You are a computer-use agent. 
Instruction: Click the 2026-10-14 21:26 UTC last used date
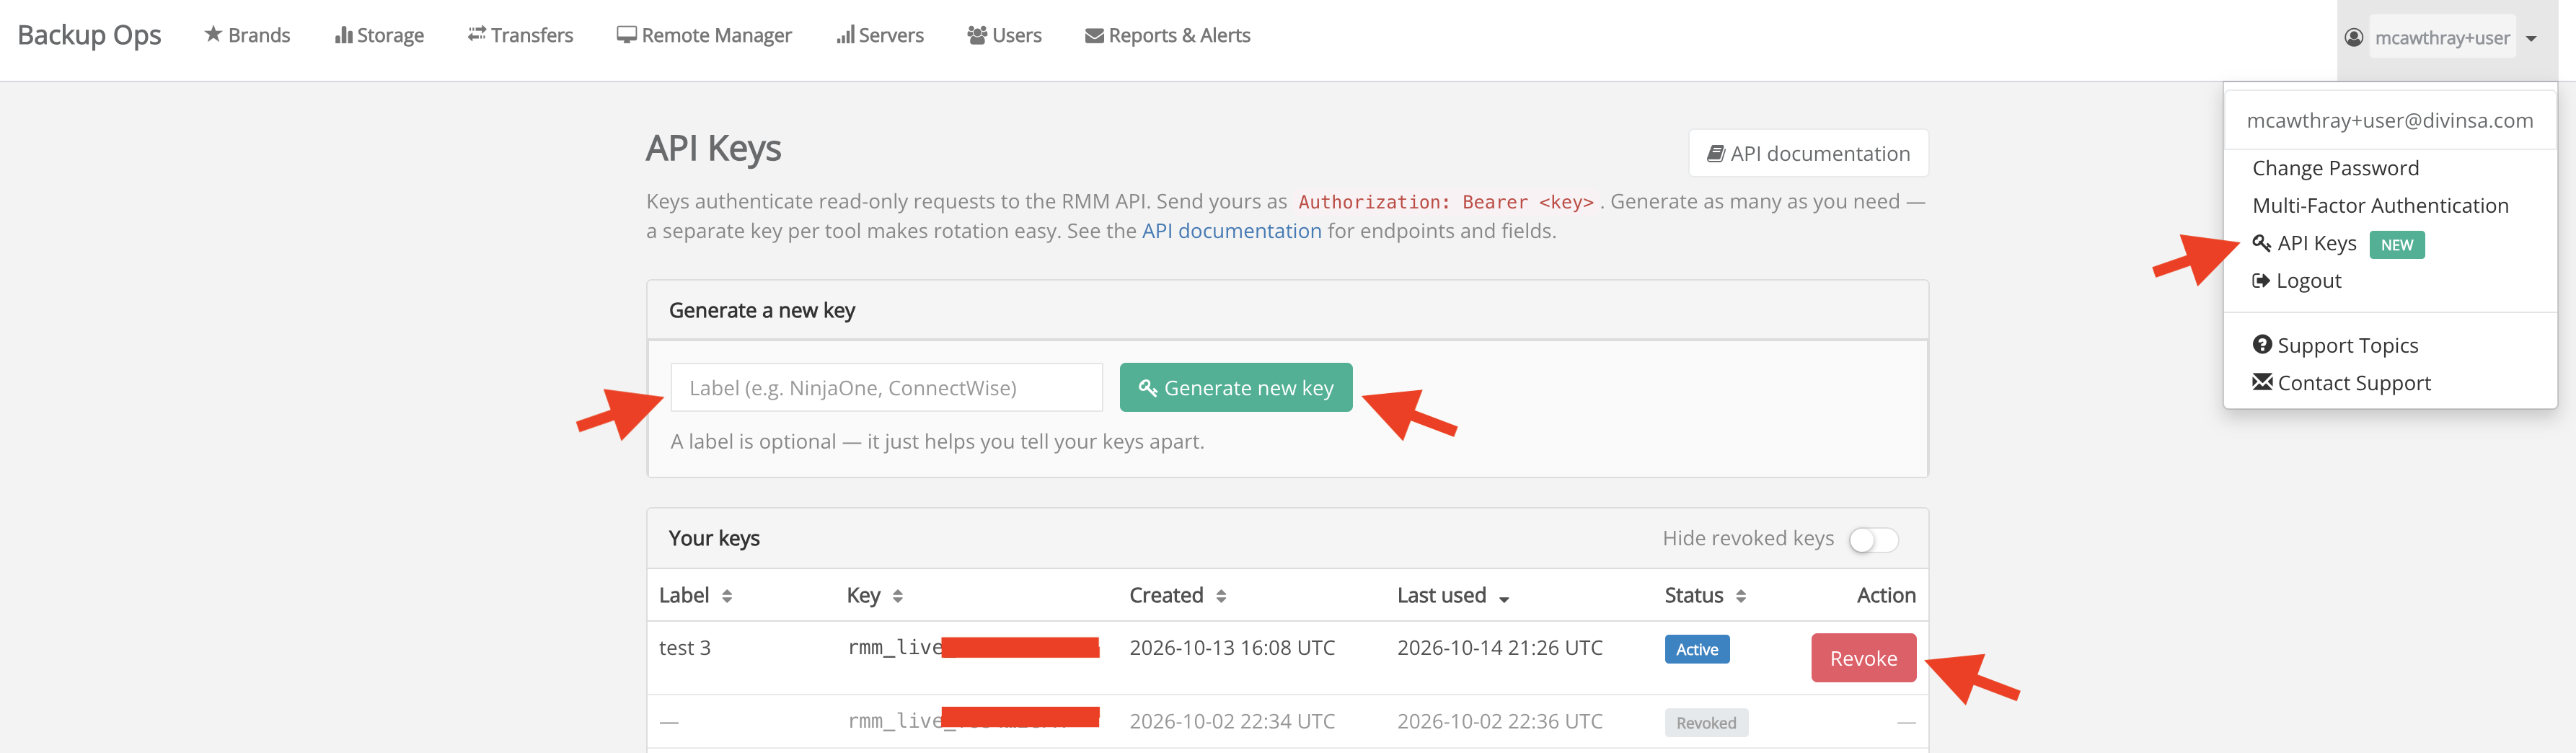click(x=1499, y=648)
